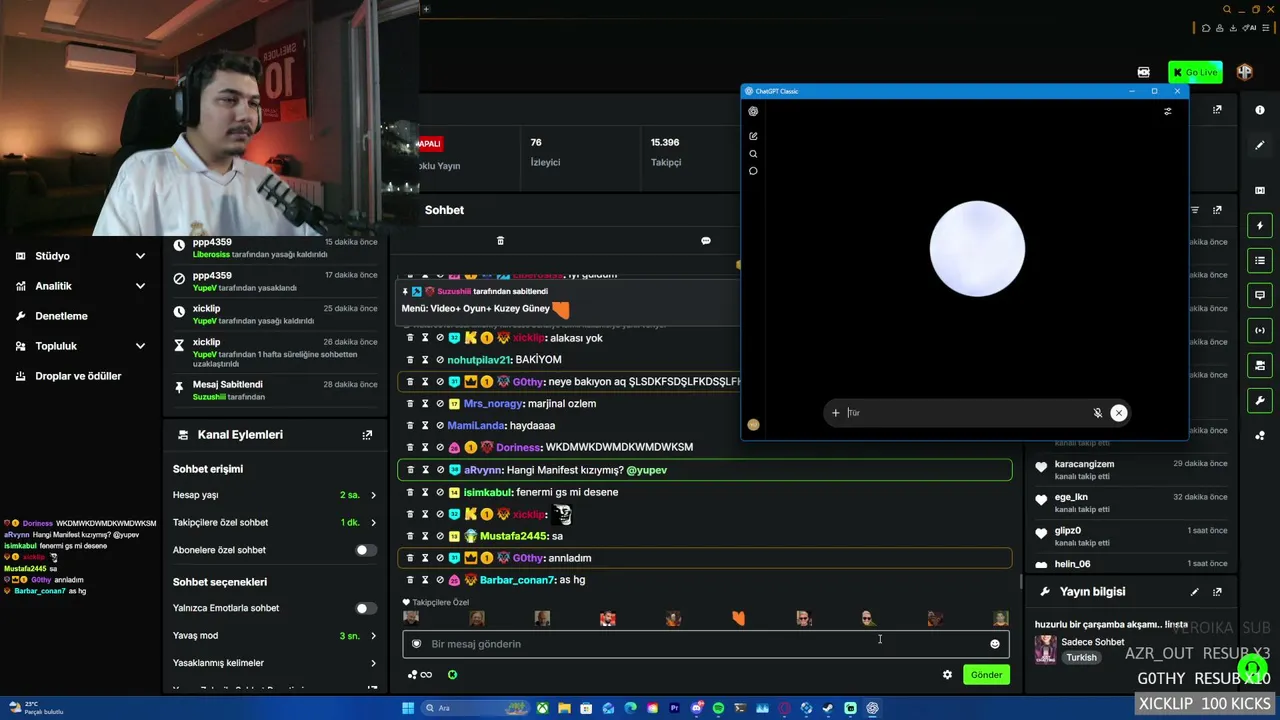The image size is (1280, 720).
Task: Click the Go Live button
Action: click(x=1195, y=72)
